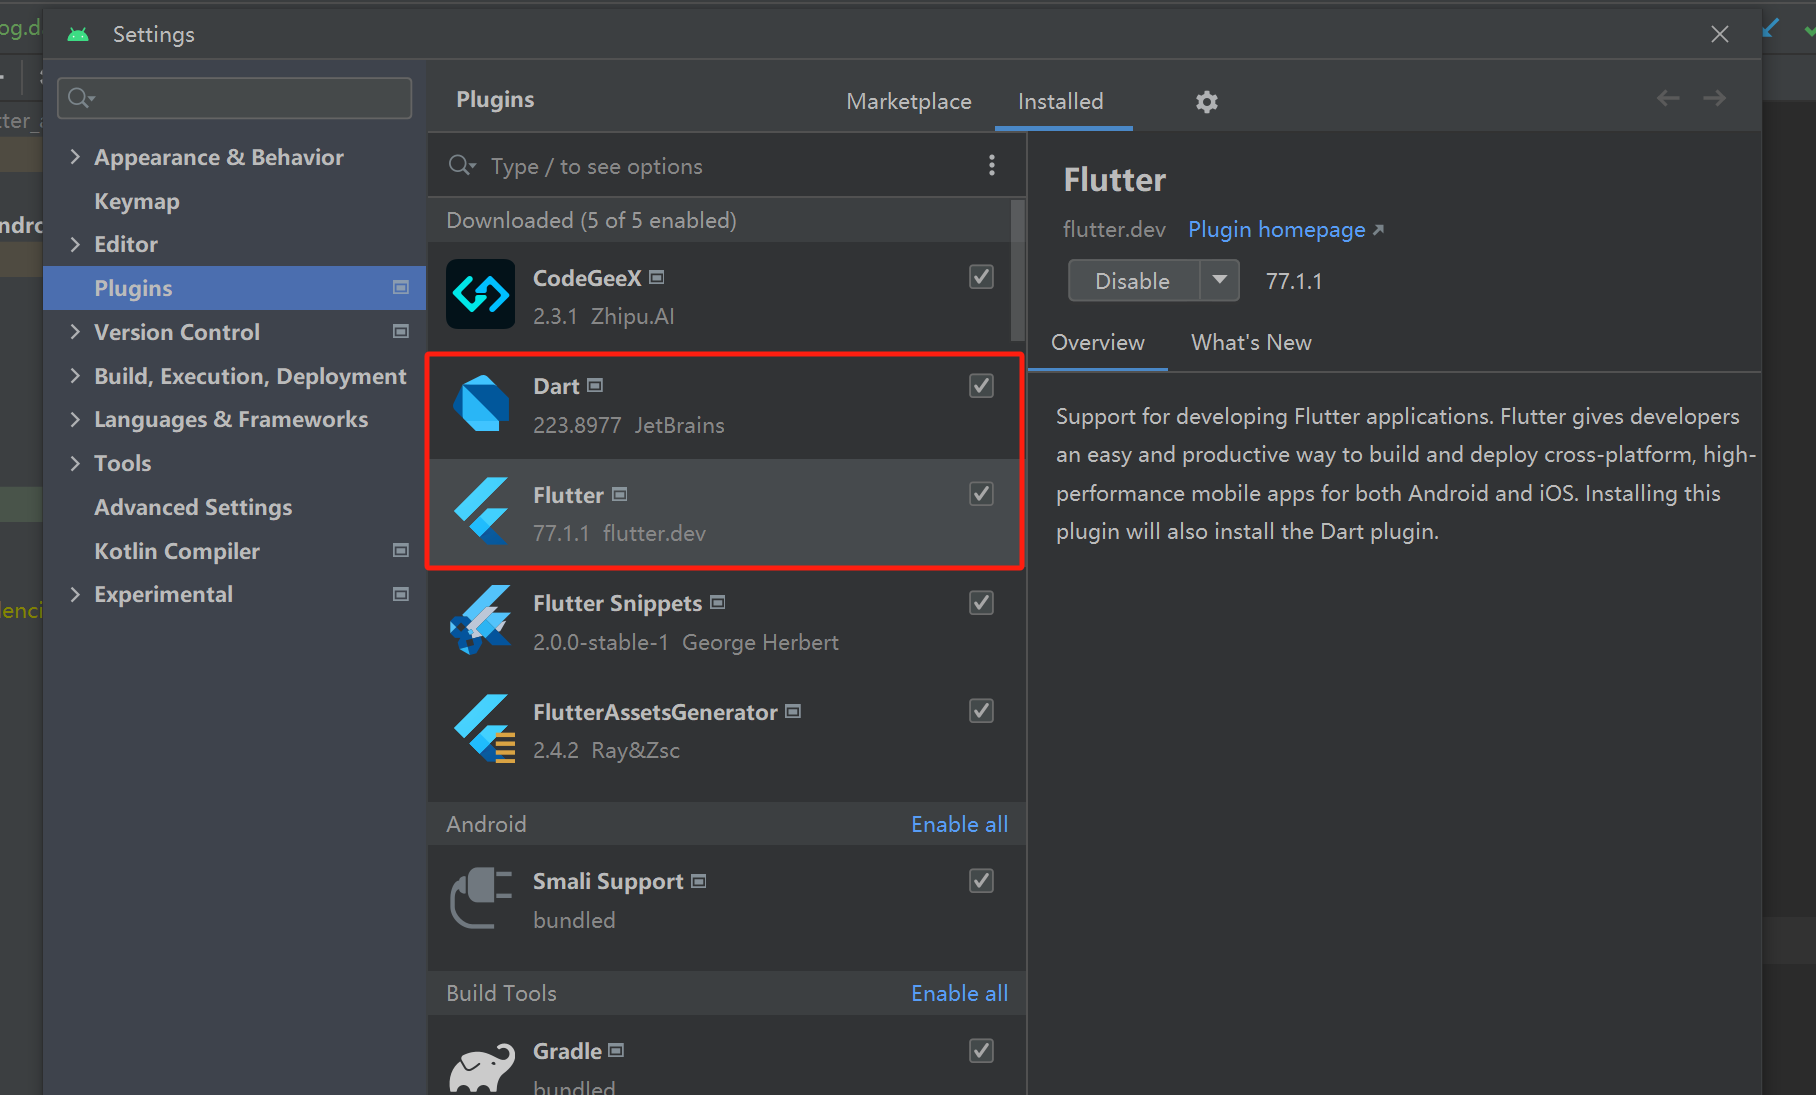Toggle the Flutter plugin checkbox
This screenshot has width=1816, height=1095.
pyautogui.click(x=982, y=494)
